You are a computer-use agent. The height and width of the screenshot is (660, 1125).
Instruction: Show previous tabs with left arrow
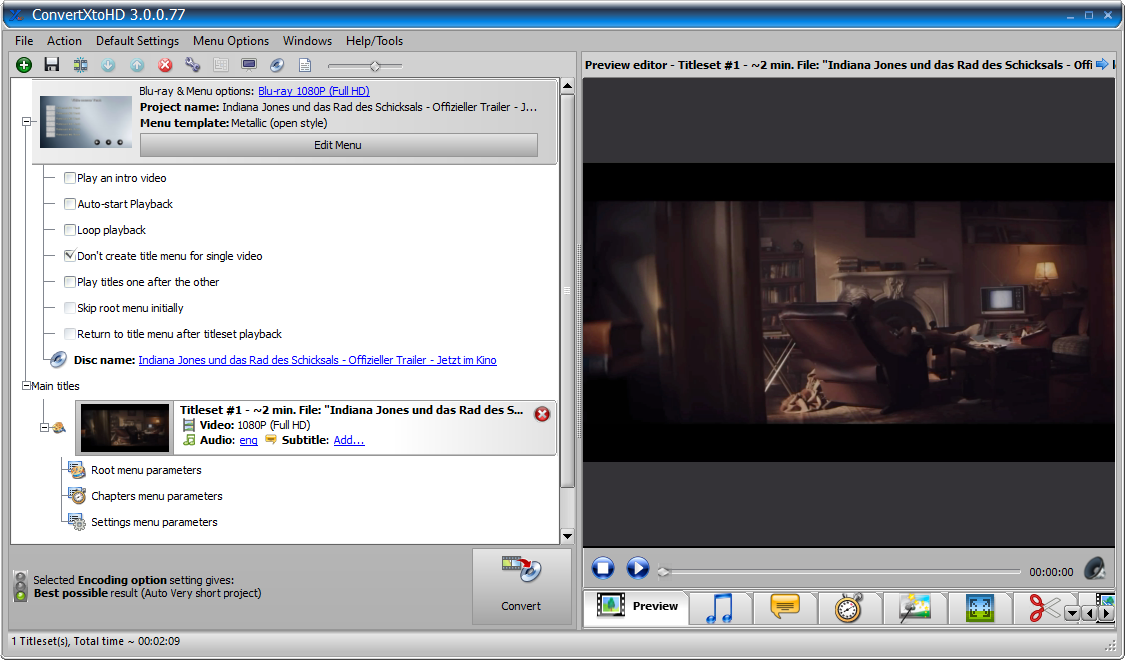click(x=1090, y=613)
